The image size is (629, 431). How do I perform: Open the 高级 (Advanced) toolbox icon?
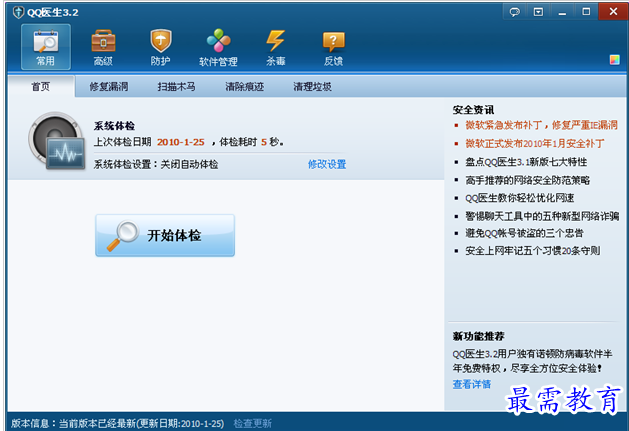[x=103, y=47]
